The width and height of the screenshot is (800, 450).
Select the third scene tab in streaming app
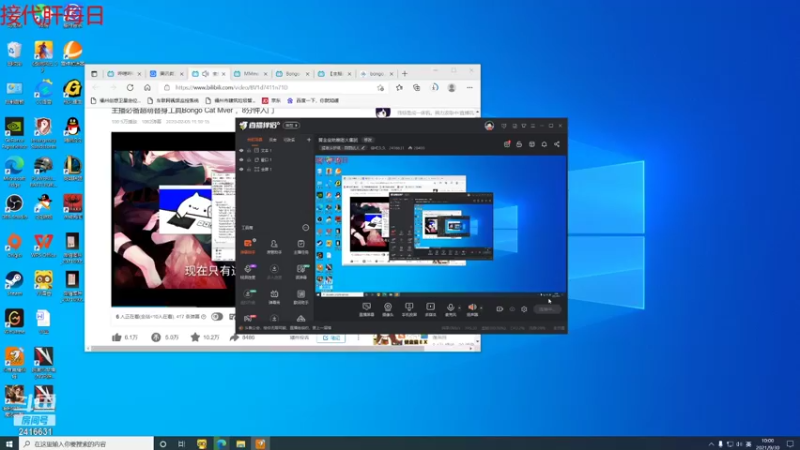[289, 140]
